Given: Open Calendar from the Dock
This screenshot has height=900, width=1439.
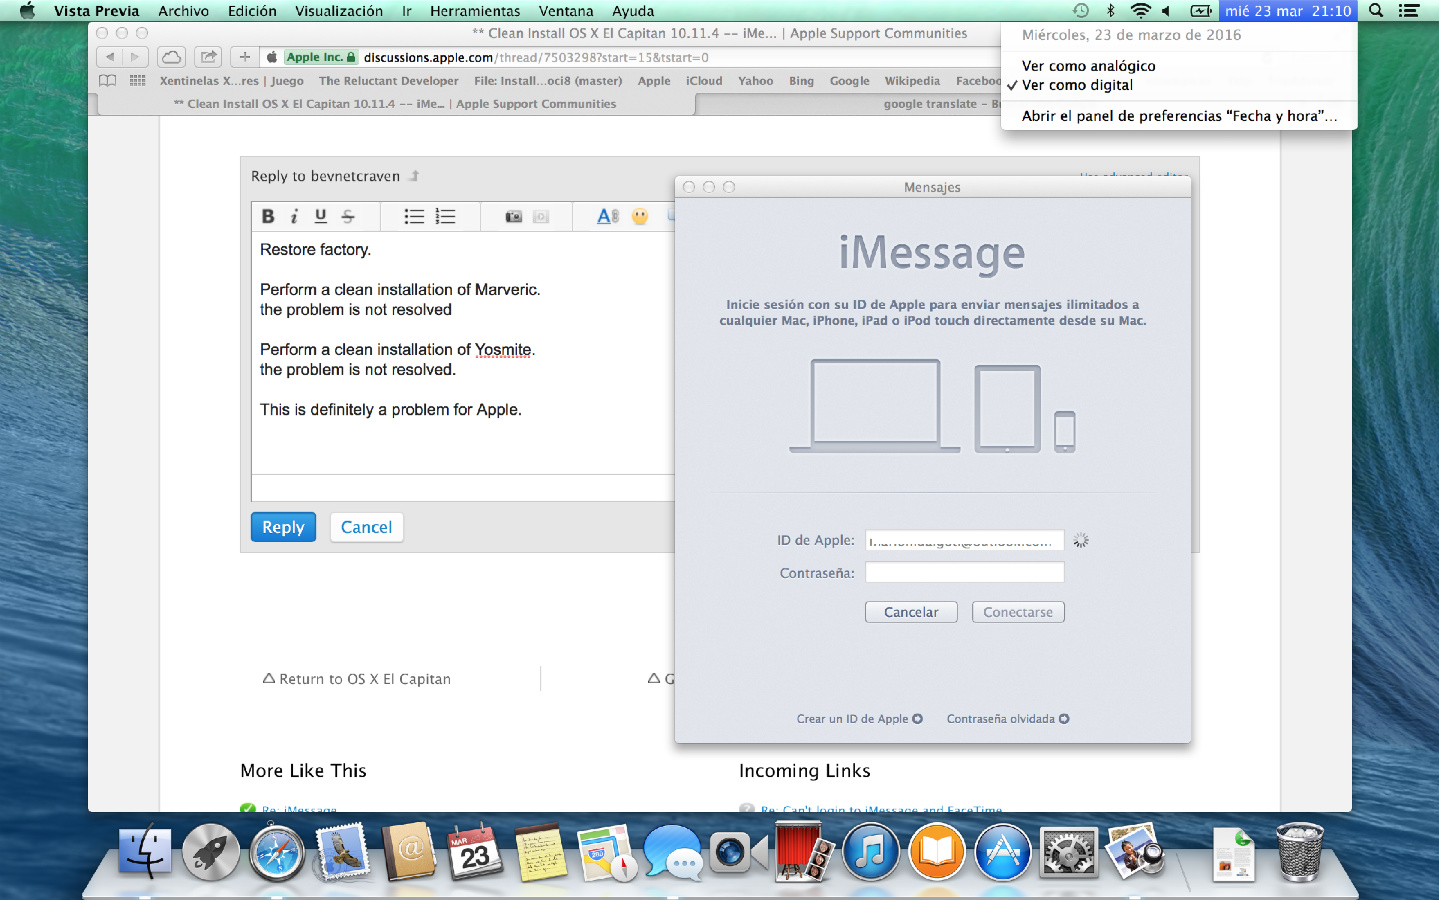Looking at the screenshot, I should click(475, 852).
